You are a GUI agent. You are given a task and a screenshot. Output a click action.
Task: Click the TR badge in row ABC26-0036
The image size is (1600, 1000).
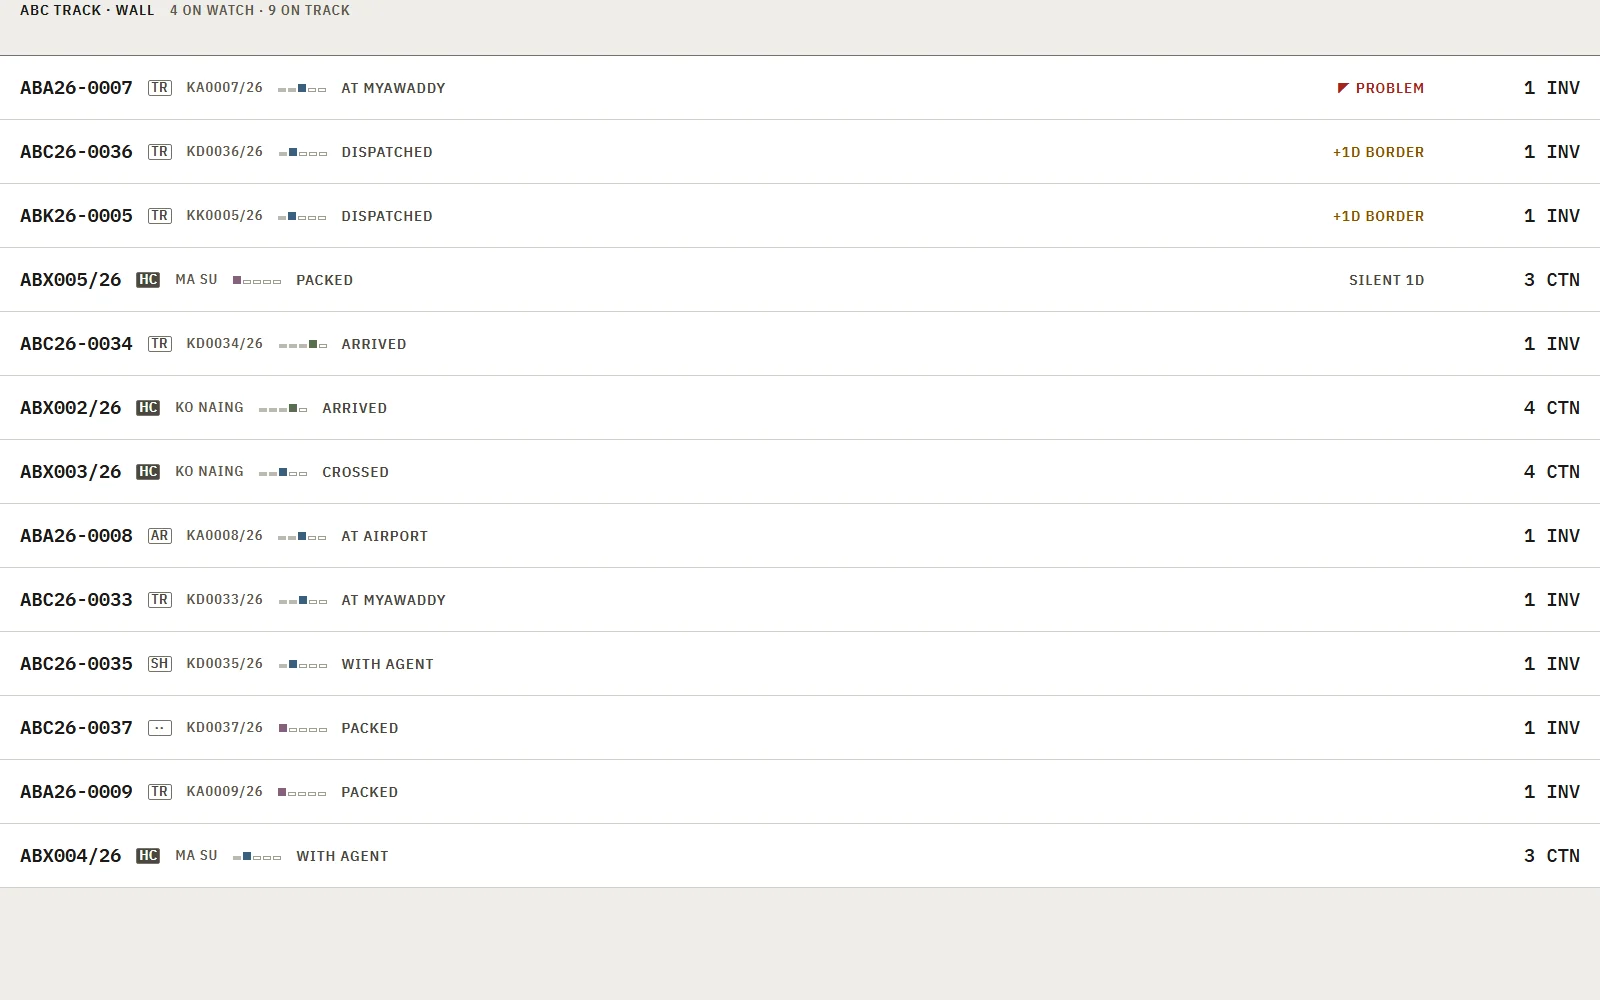tap(159, 152)
